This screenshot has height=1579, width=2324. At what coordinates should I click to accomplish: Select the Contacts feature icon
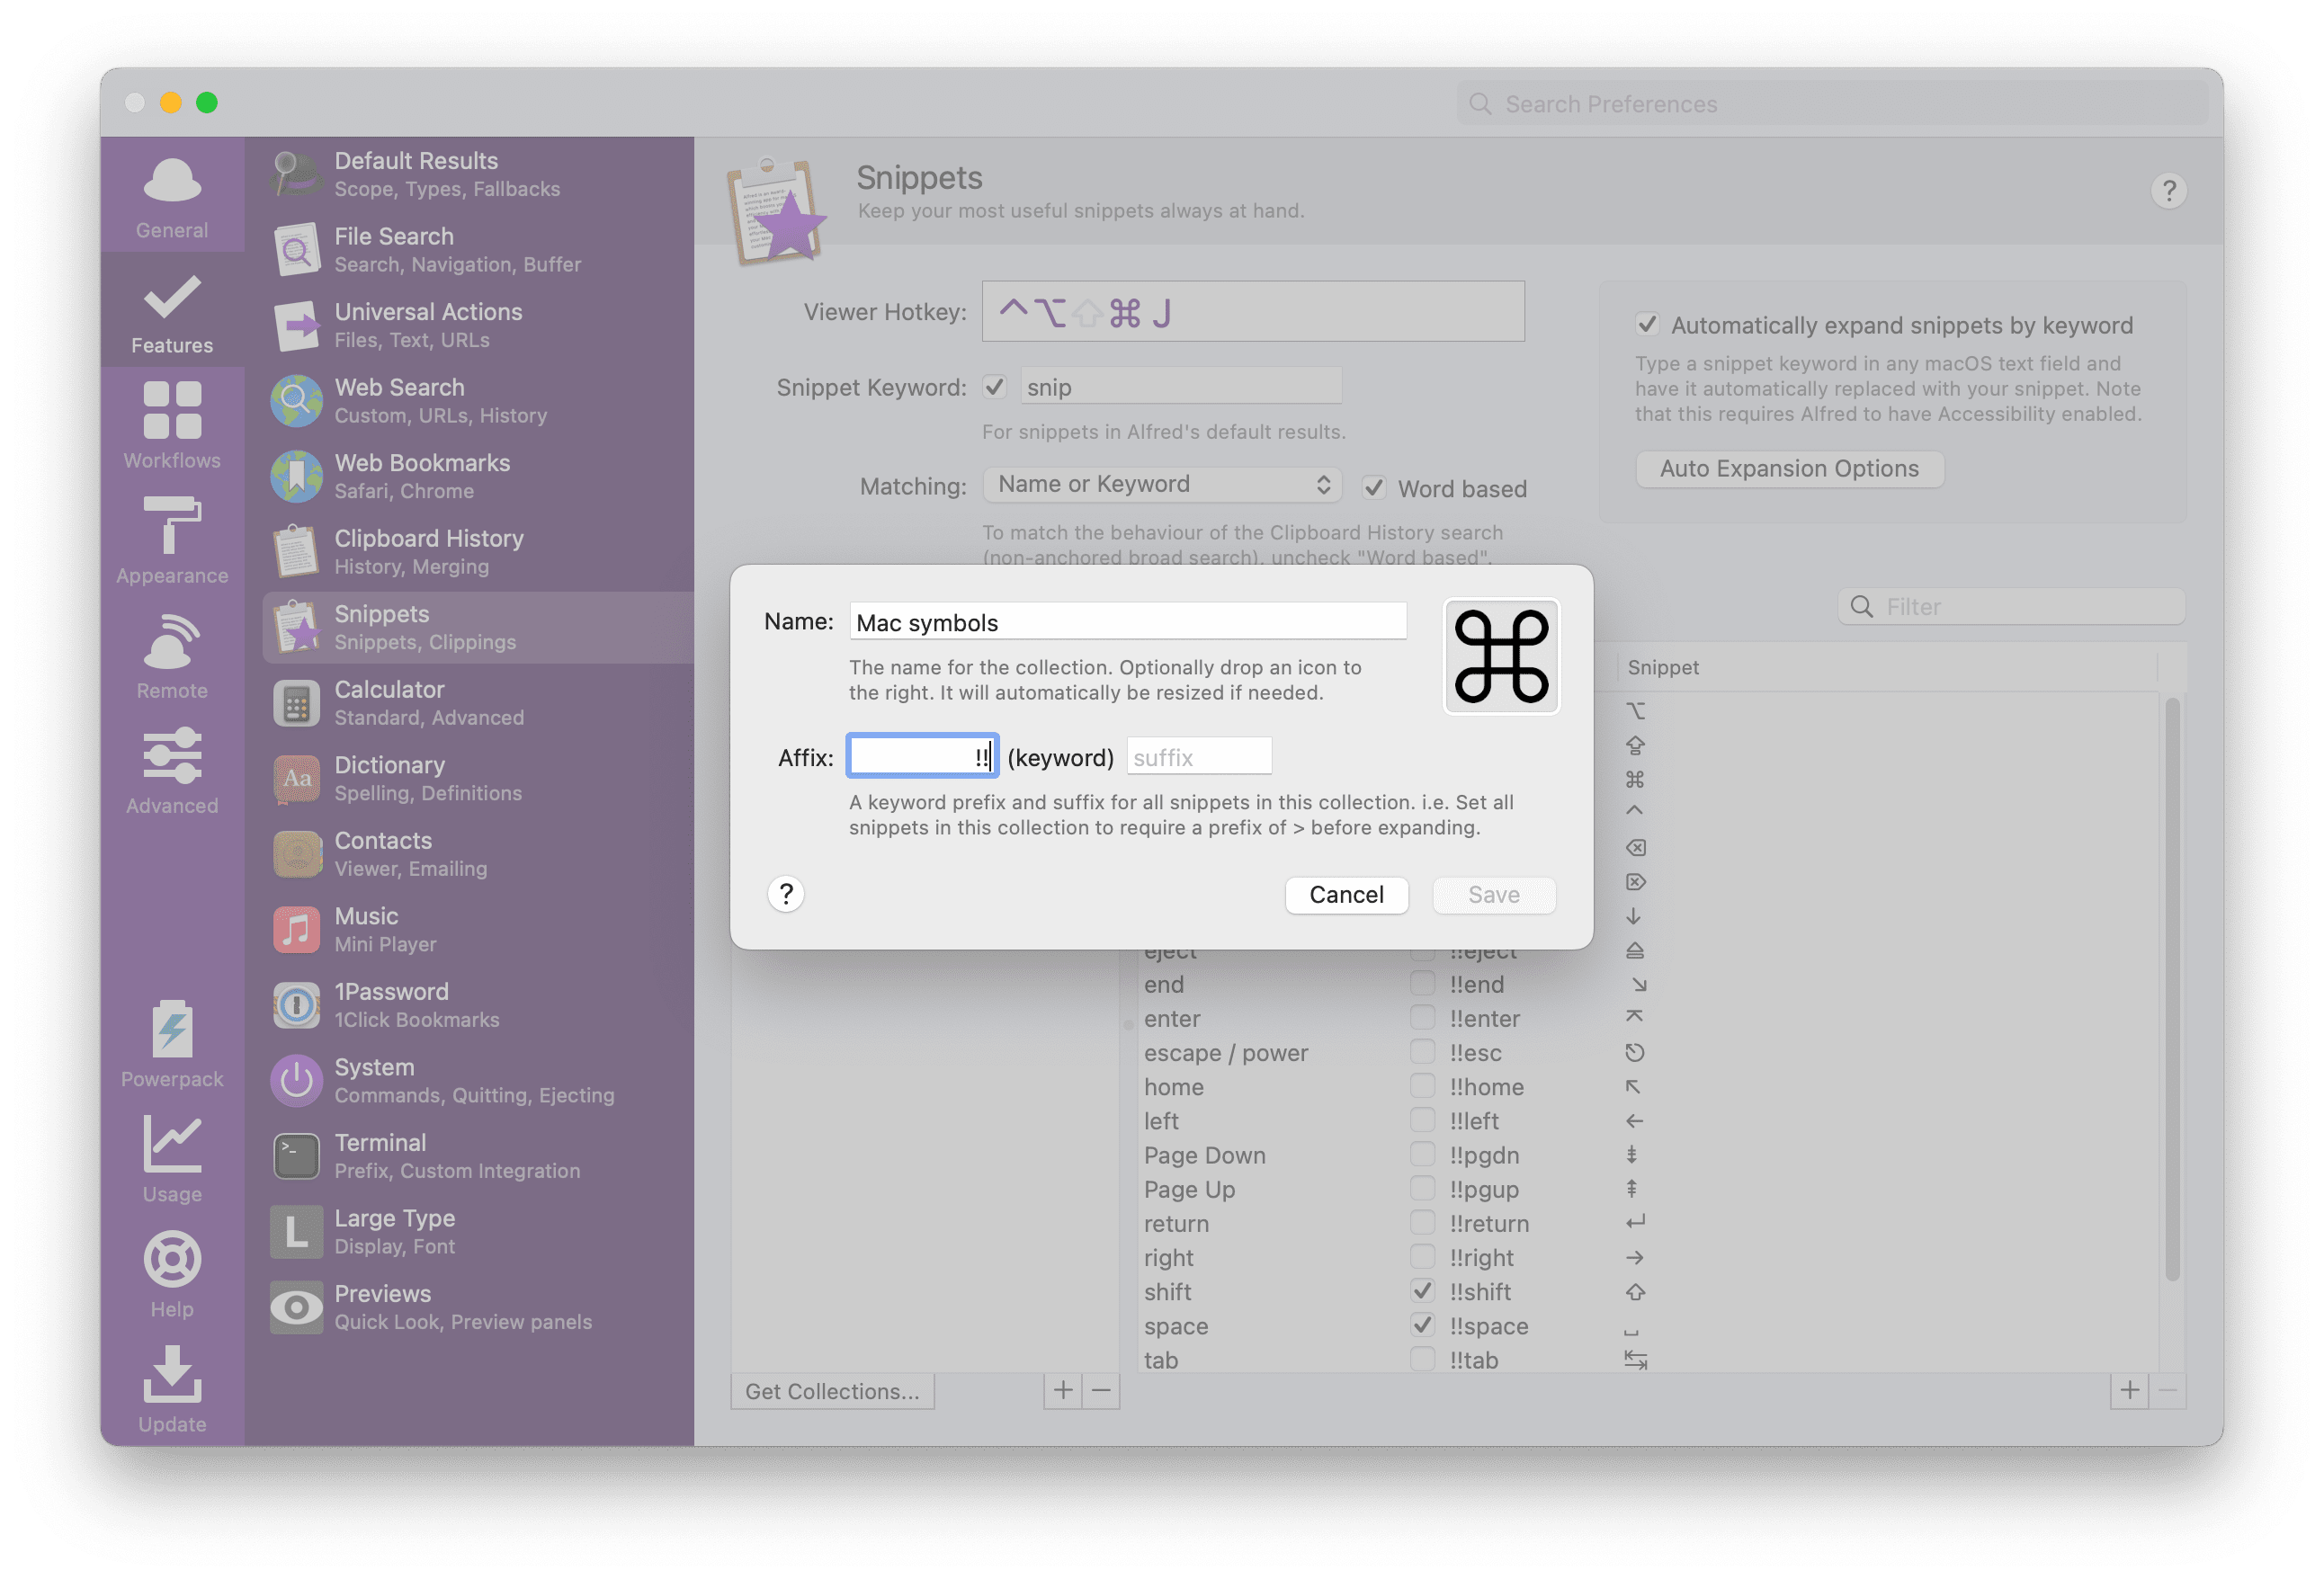[296, 854]
